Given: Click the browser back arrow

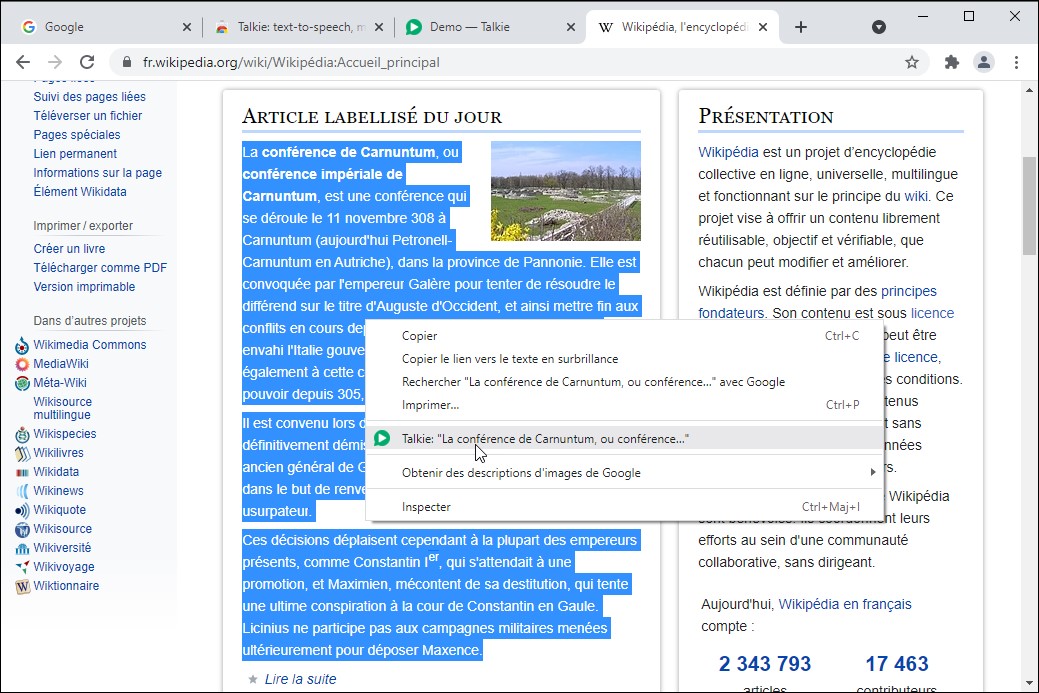Looking at the screenshot, I should tap(23, 62).
